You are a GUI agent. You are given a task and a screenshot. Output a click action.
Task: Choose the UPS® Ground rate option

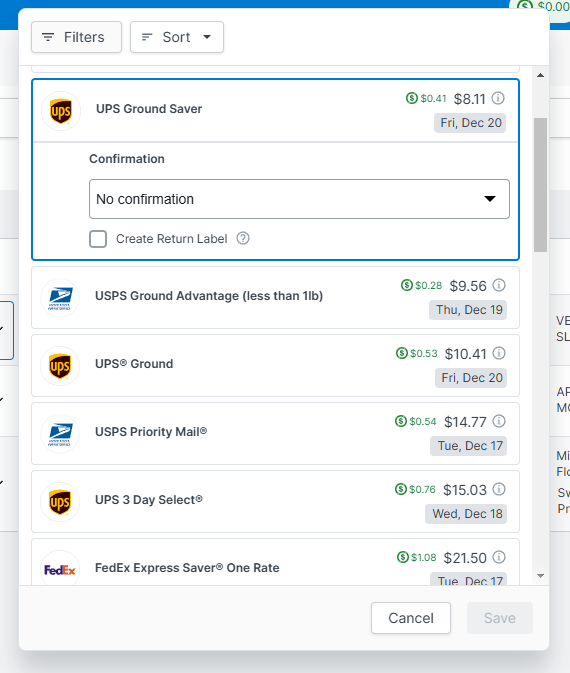point(276,366)
